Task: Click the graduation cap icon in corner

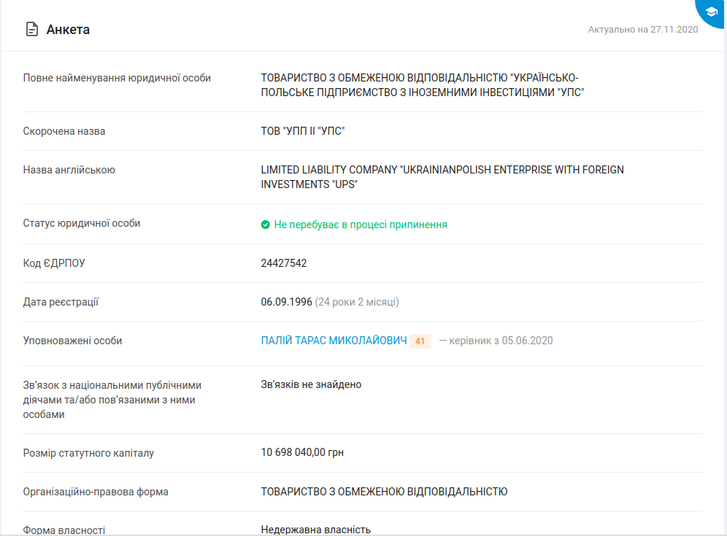Action: tap(712, 12)
